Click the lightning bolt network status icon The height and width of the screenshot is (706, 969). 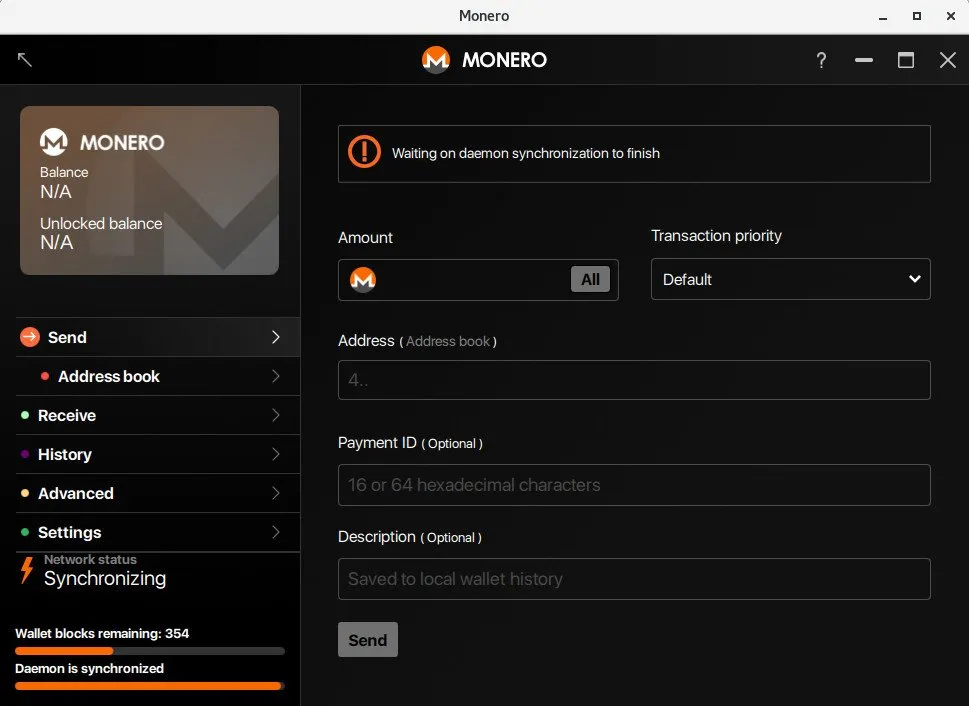(27, 570)
